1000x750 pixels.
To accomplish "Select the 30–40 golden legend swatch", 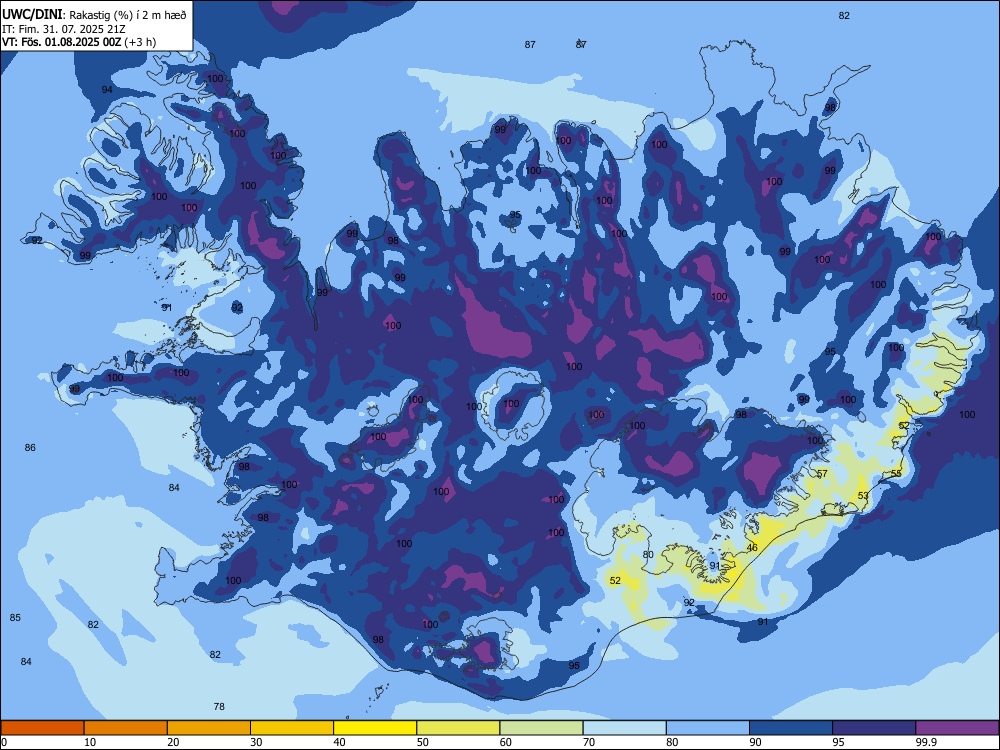I will coord(292,728).
